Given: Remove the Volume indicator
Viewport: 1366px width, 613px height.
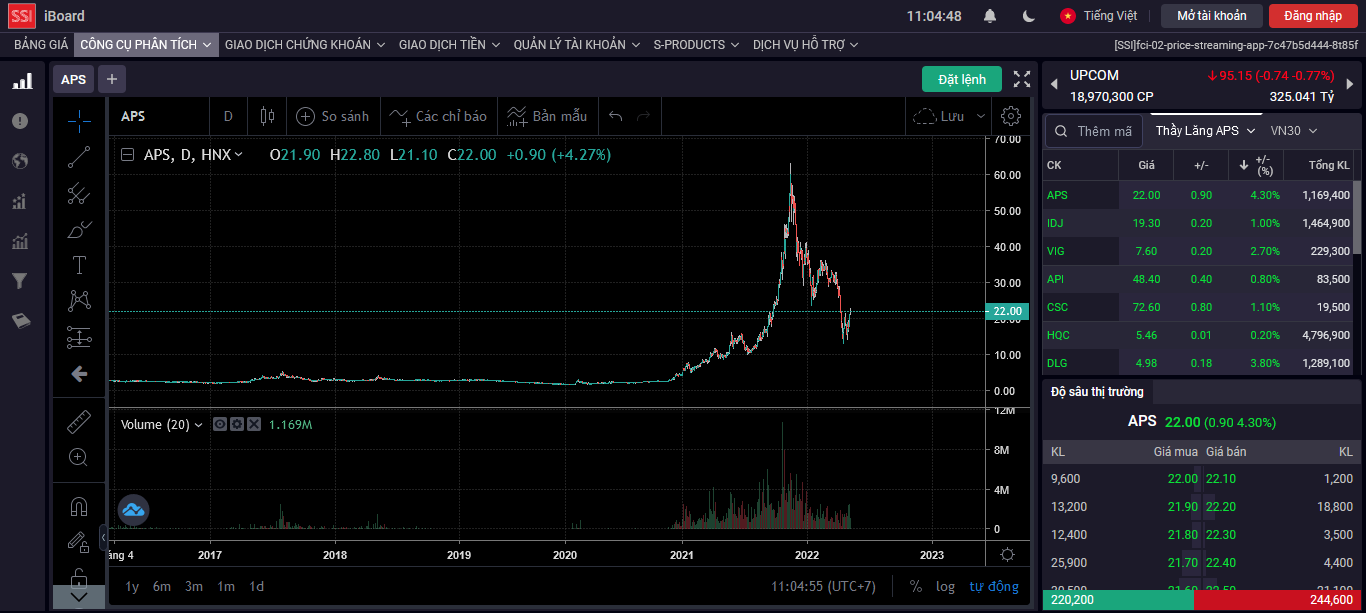Looking at the screenshot, I should click(254, 425).
